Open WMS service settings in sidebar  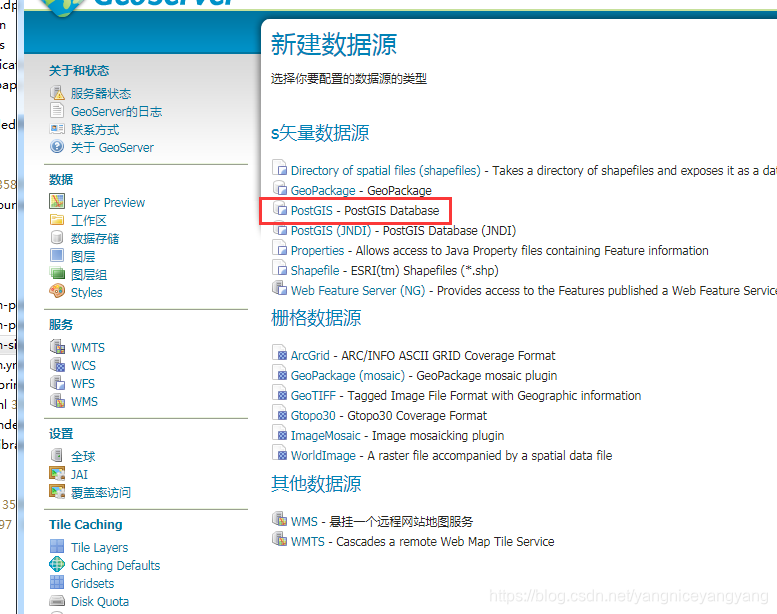click(x=84, y=401)
